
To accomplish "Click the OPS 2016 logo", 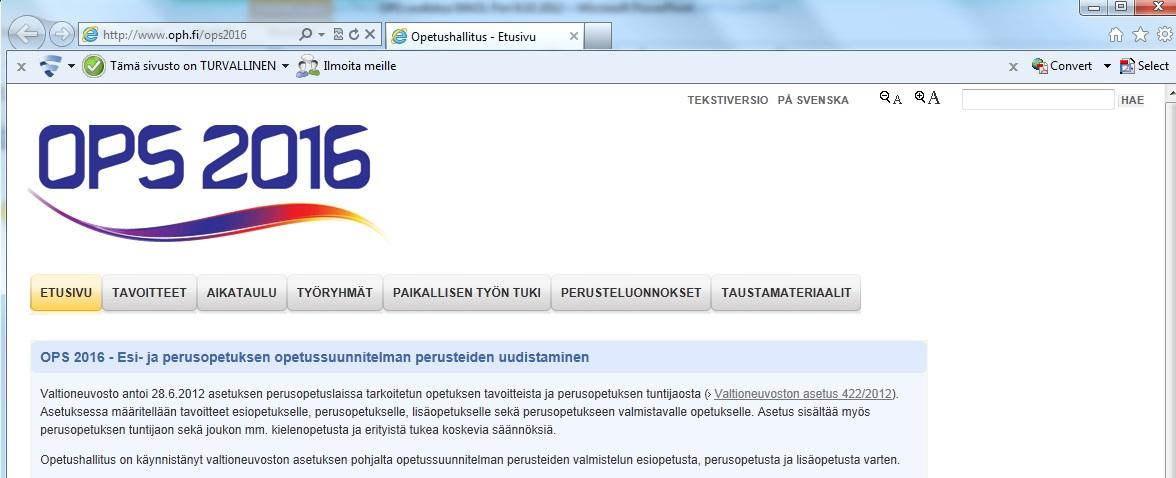I will 206,182.
